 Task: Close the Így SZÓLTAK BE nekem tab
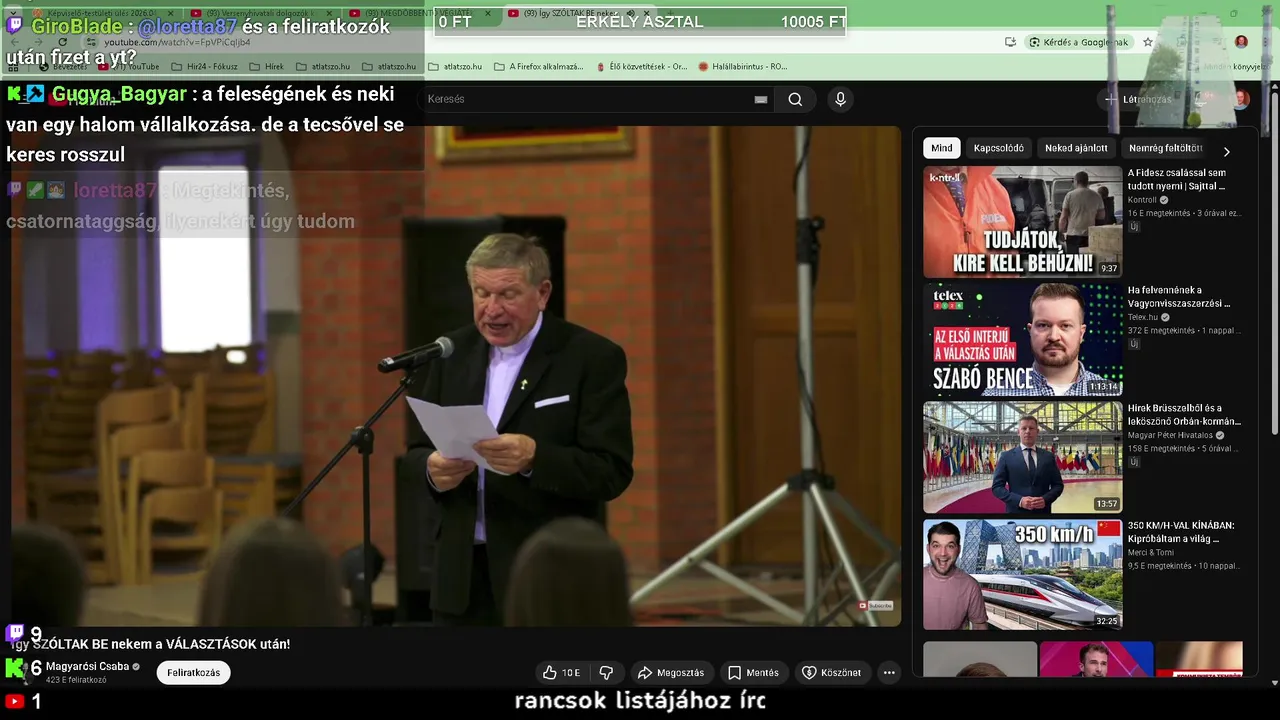coord(645,13)
